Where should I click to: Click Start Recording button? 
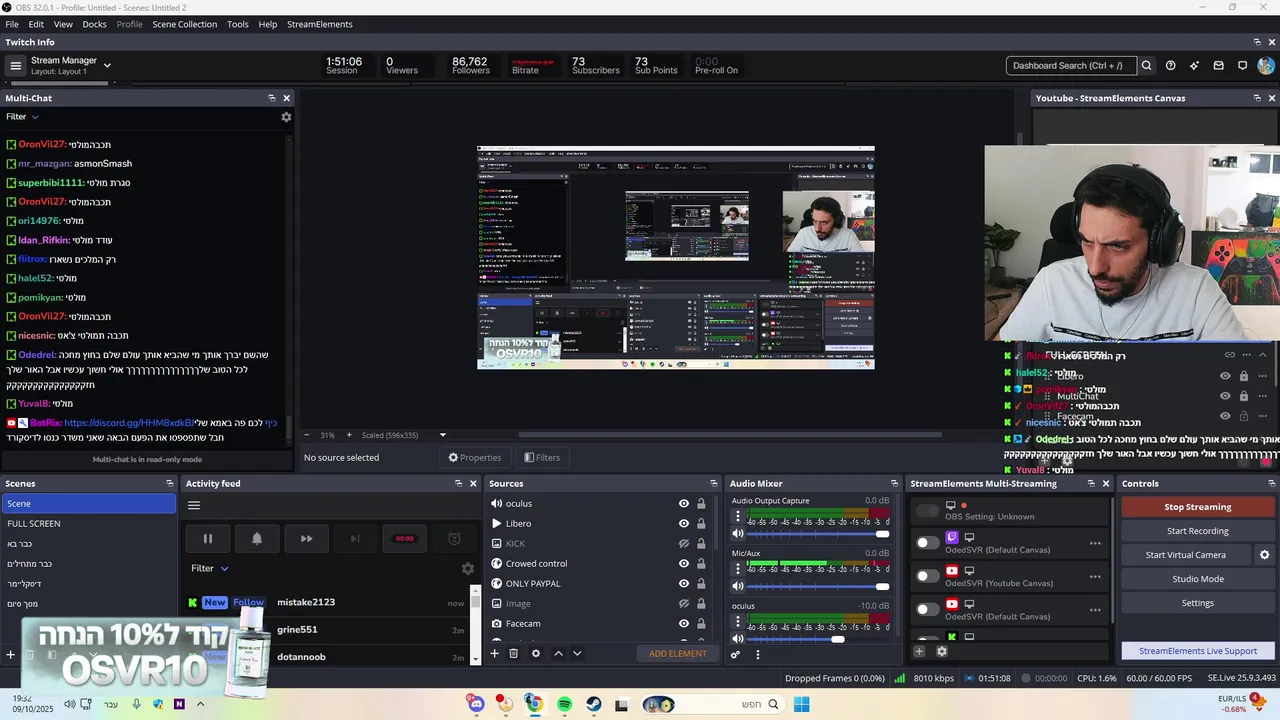tap(1197, 531)
